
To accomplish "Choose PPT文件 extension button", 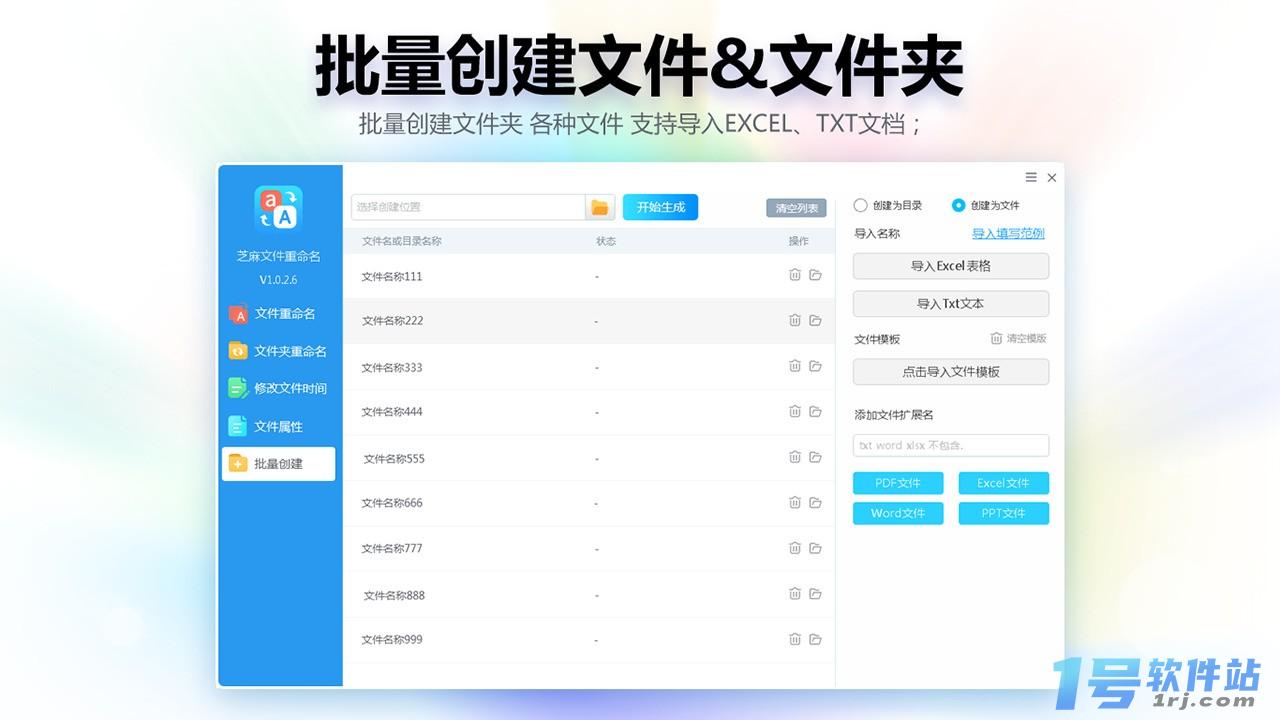I will coord(1004,513).
